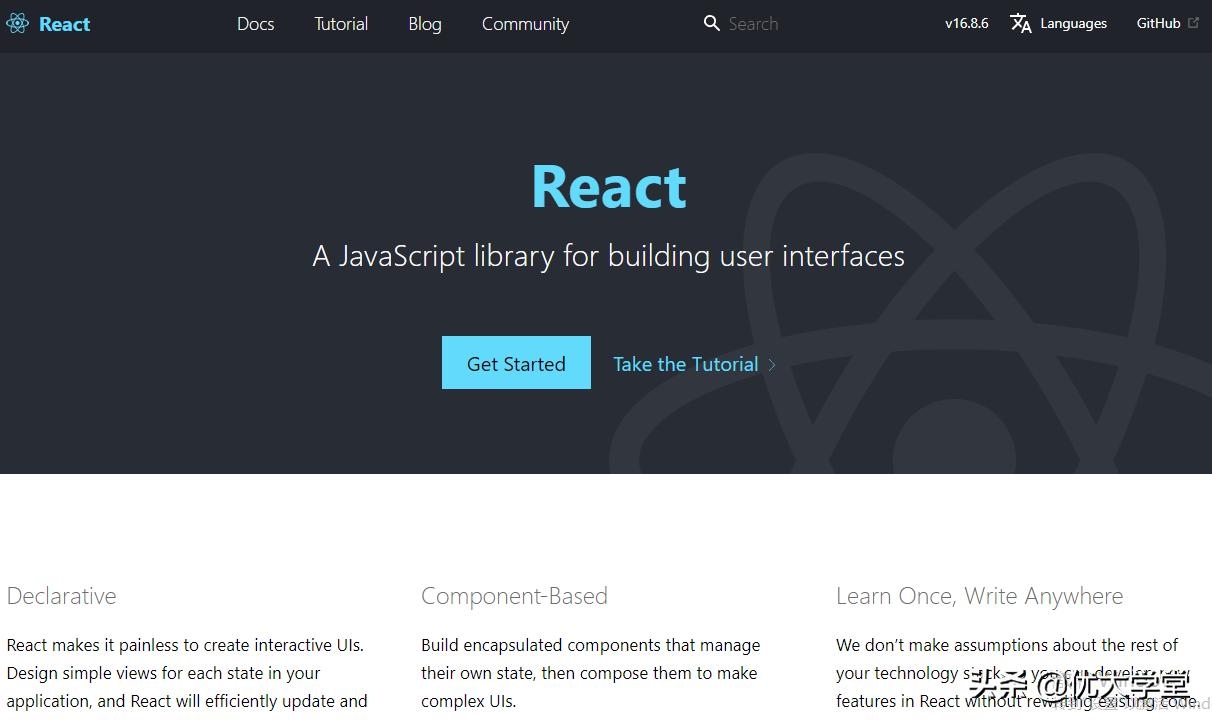Viewport: 1212px width, 722px height.
Task: Click the large React hero title
Action: coord(609,186)
